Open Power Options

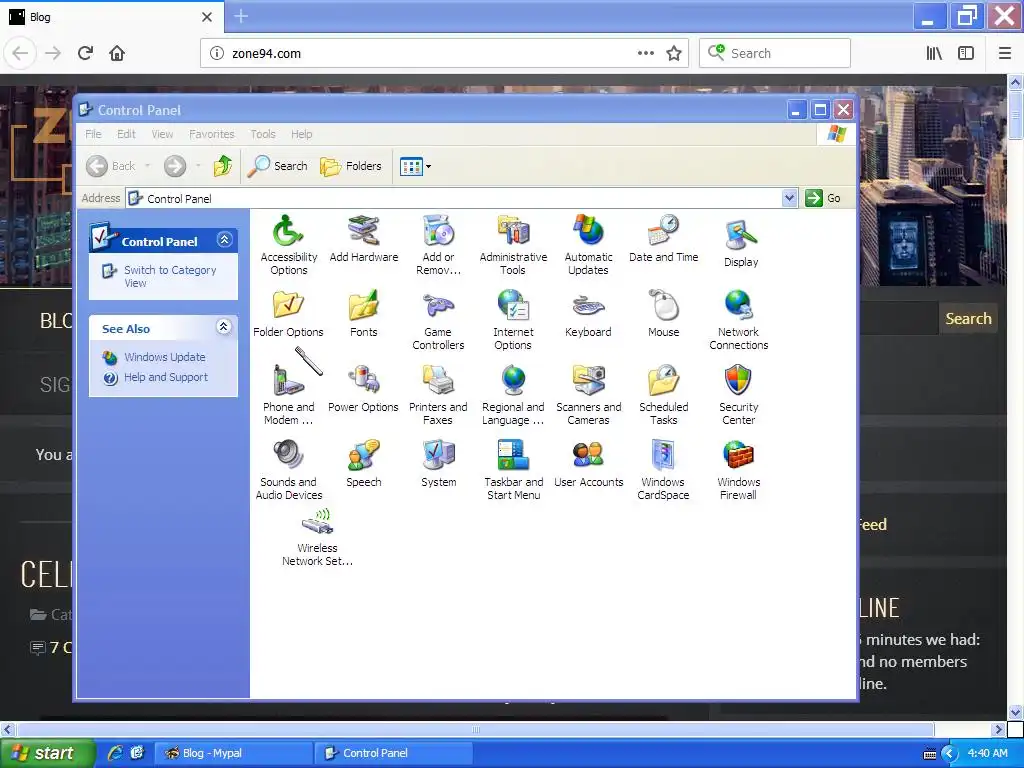(x=364, y=389)
